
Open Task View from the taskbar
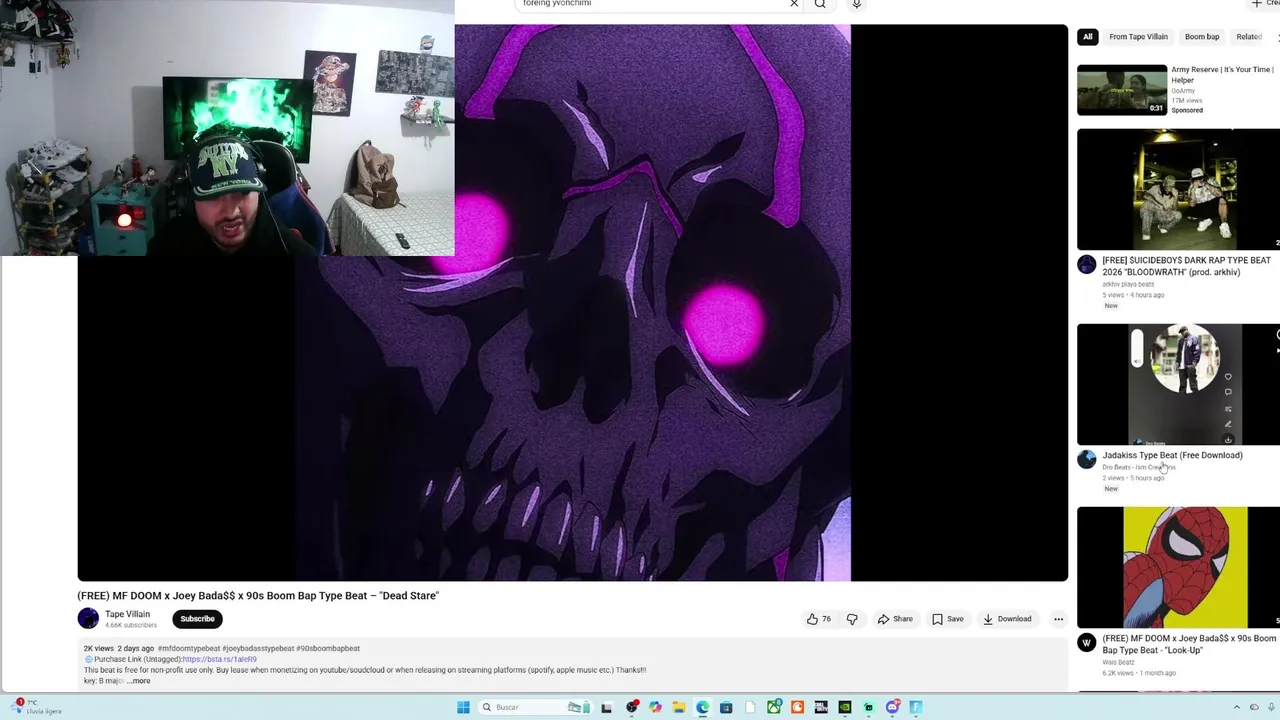(606, 707)
